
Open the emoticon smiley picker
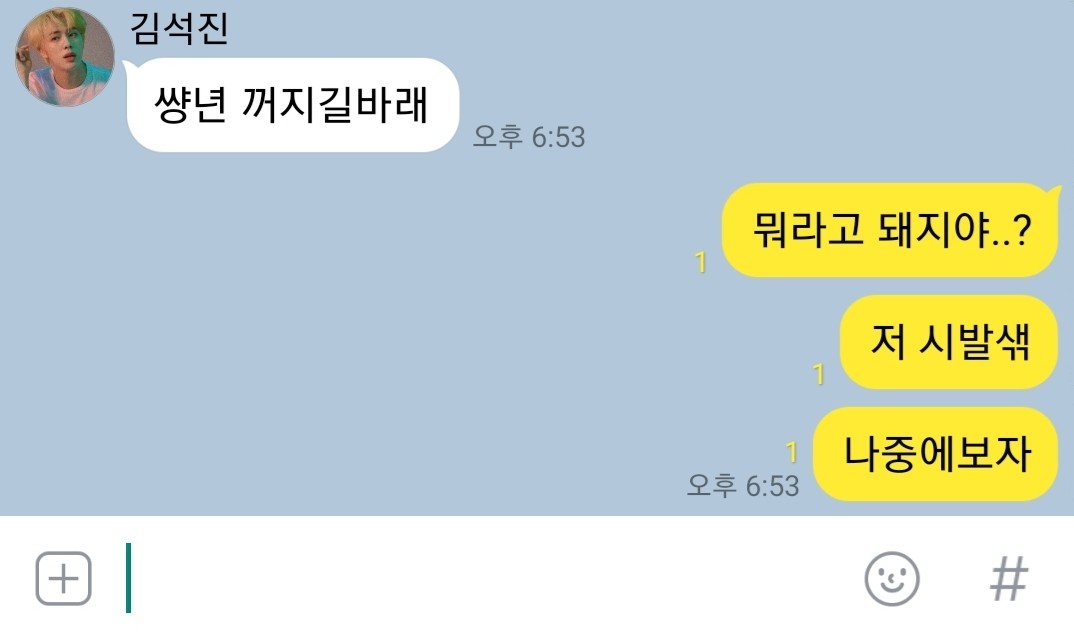892,579
